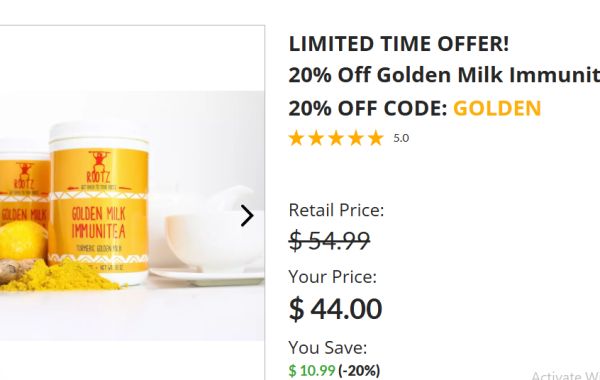Click the Rootz logo on the front jar
Image resolution: width=600 pixels, height=380 pixels.
[99, 168]
